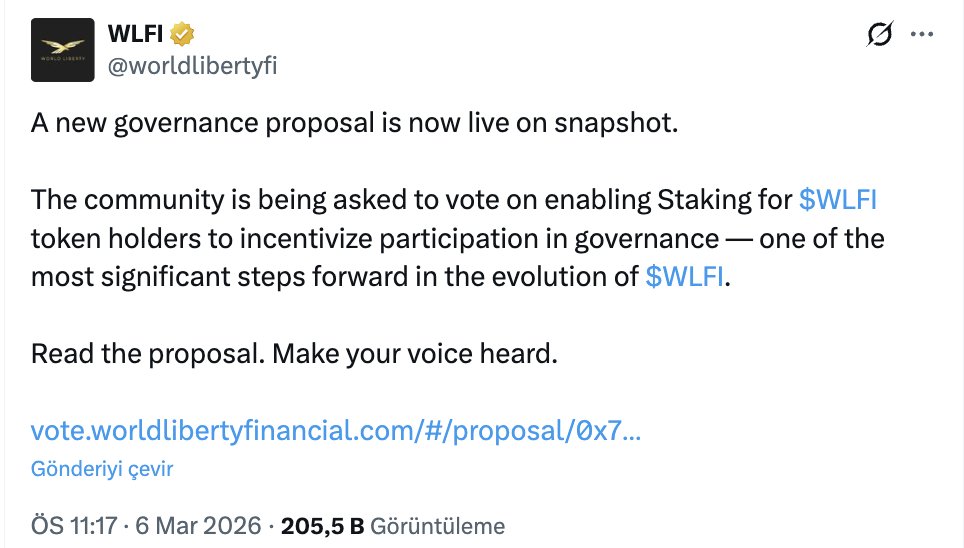
Task: Click the WLFI profile avatar
Action: 63,50
